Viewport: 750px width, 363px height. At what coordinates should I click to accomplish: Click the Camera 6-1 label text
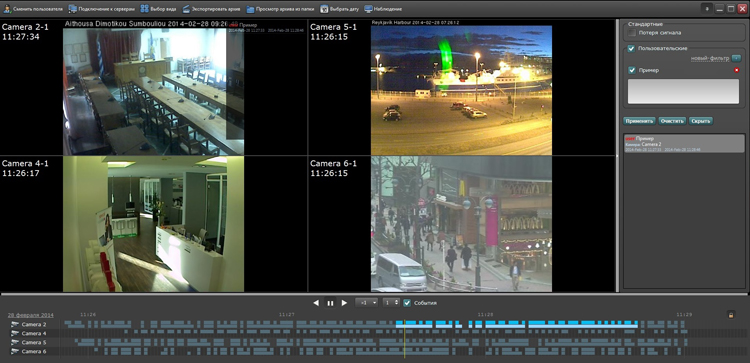[333, 164]
